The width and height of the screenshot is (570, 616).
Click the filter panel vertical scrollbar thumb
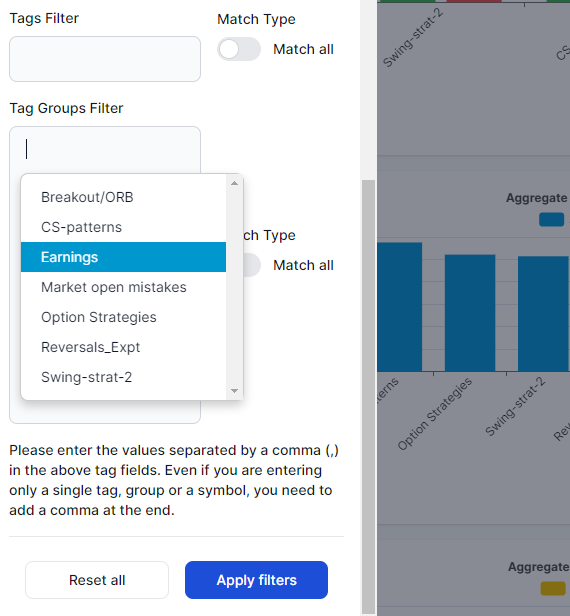368,397
